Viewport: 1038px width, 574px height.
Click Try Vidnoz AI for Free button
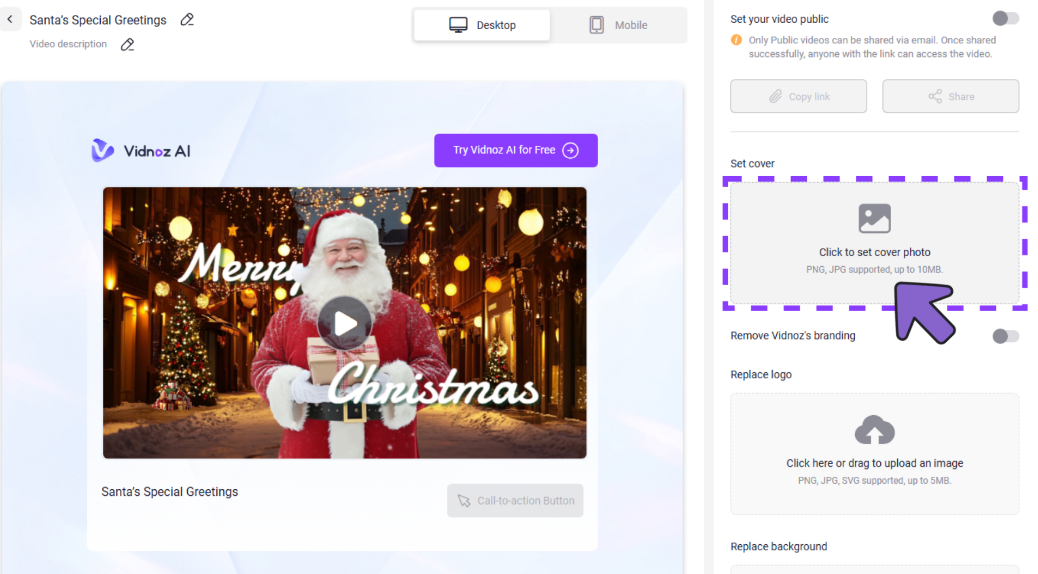516,150
